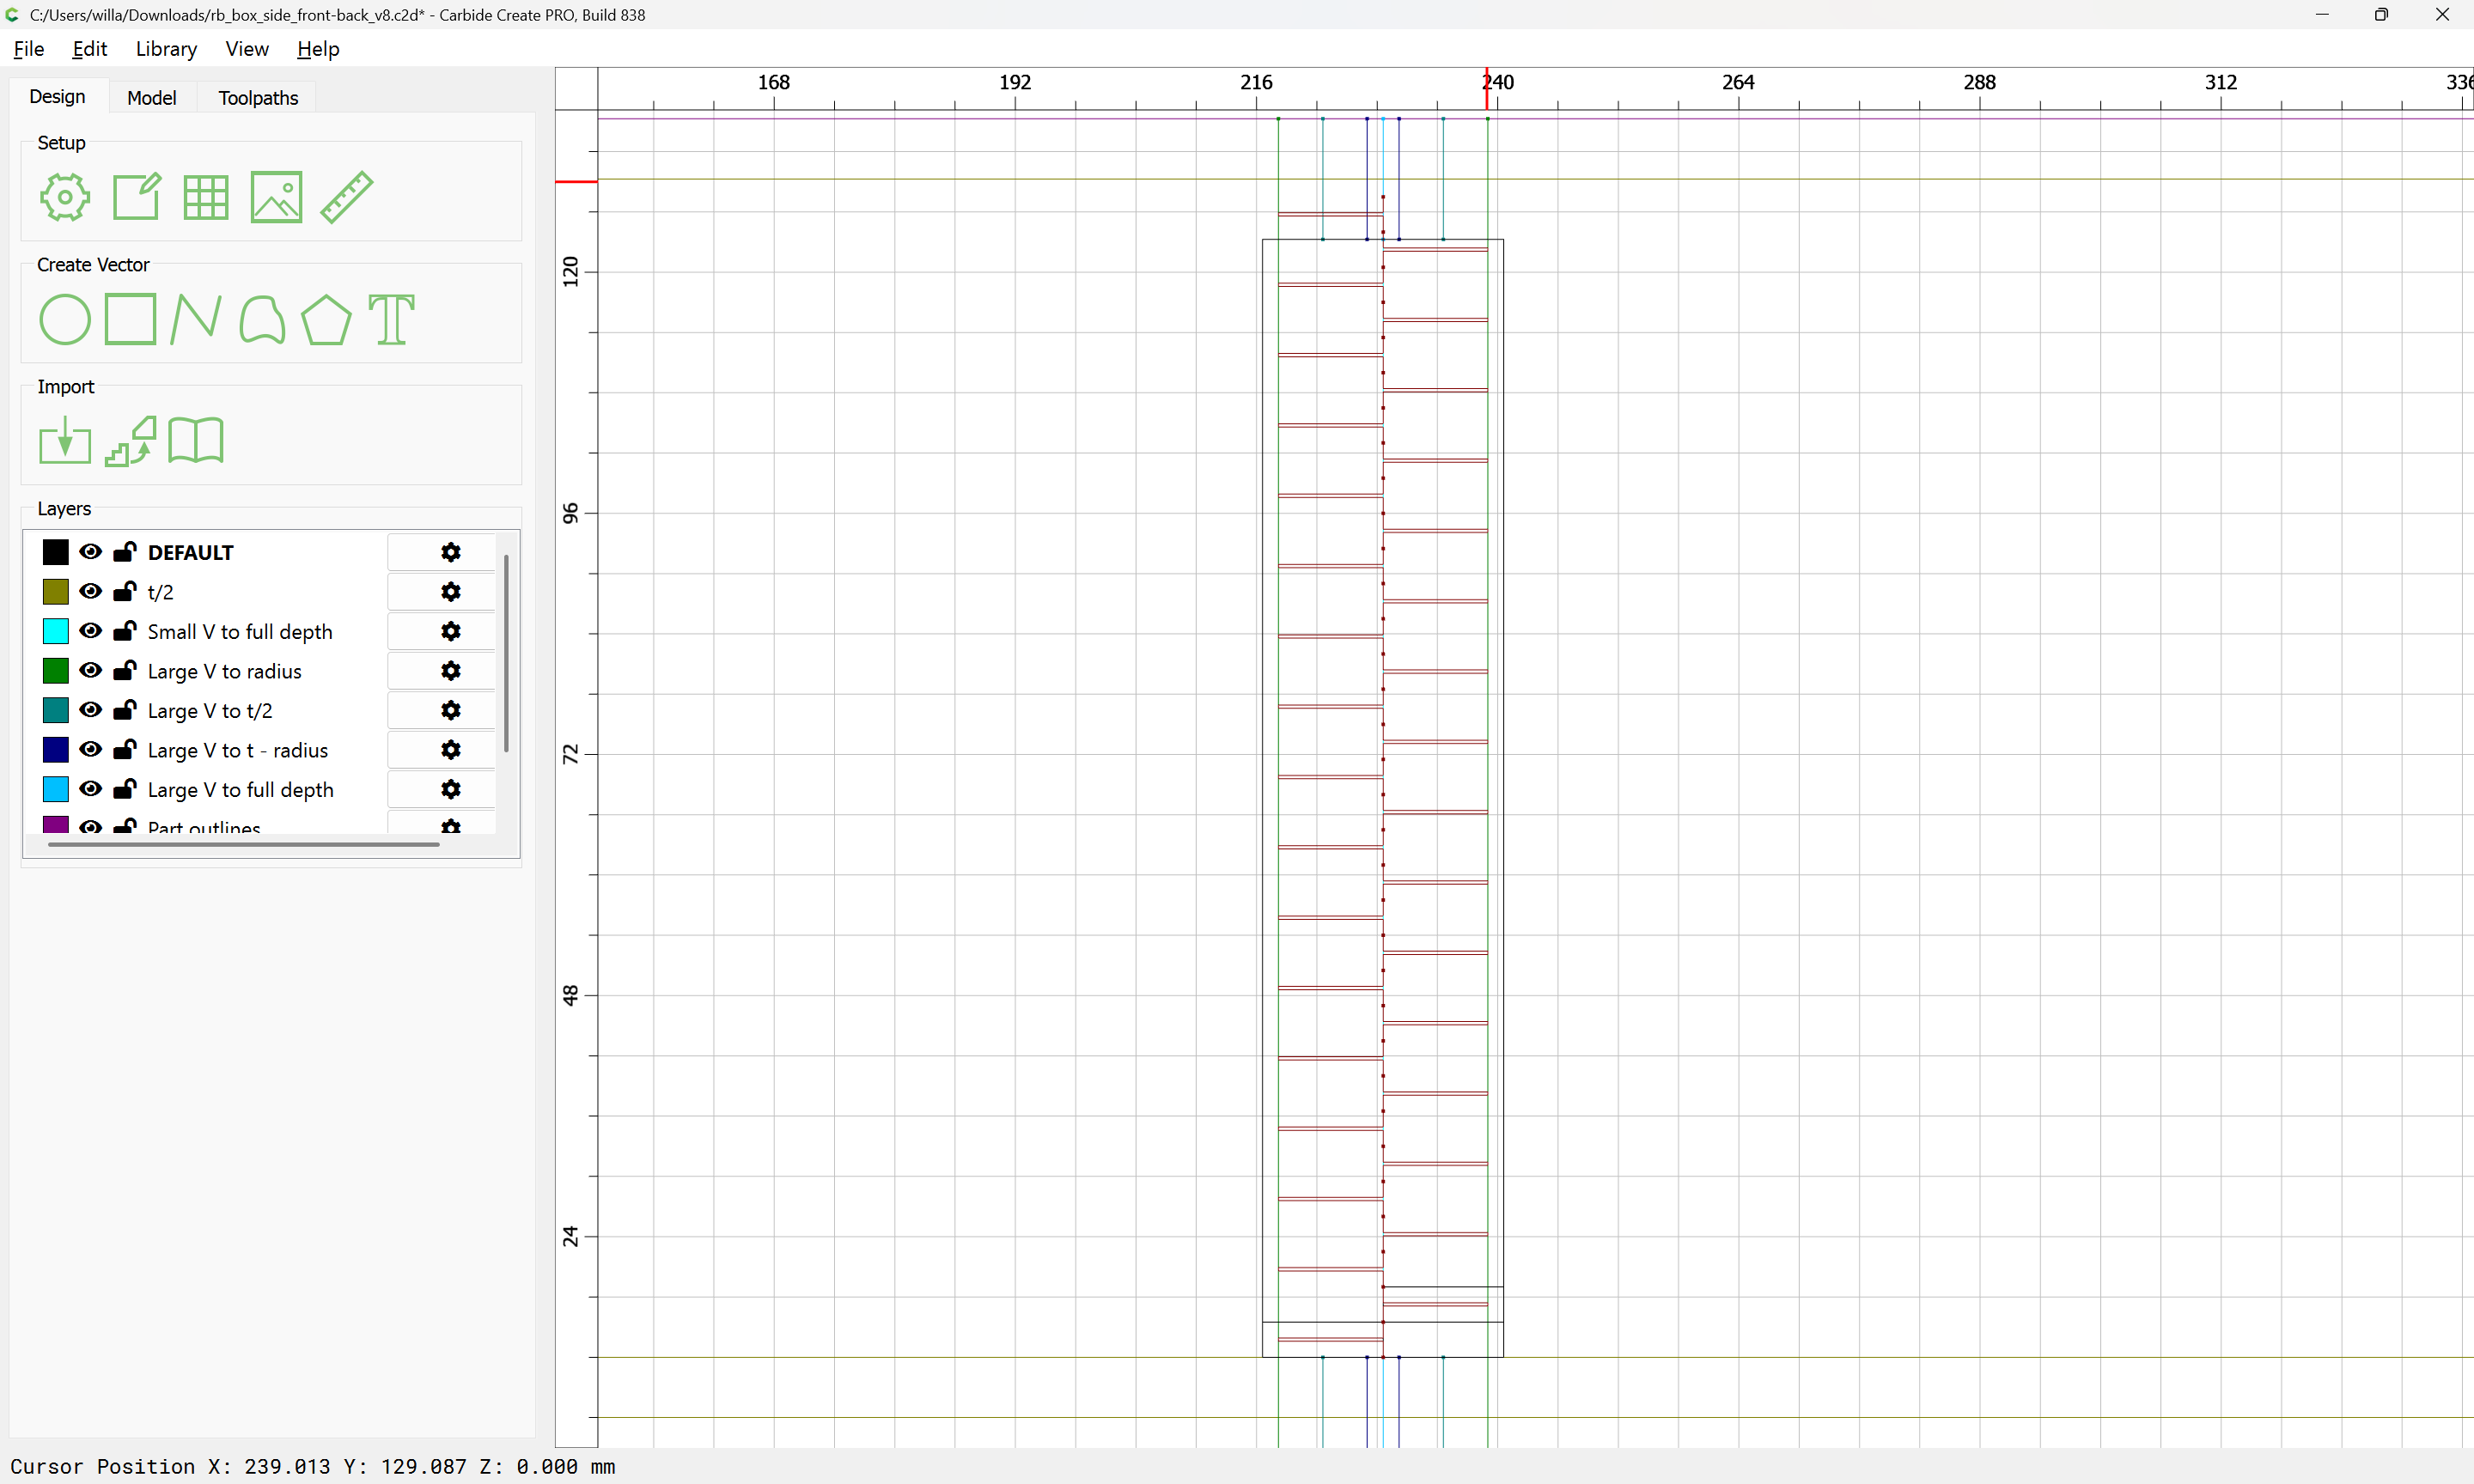Open settings for Large V to full depth layer
The width and height of the screenshot is (2474, 1484).
tap(451, 789)
